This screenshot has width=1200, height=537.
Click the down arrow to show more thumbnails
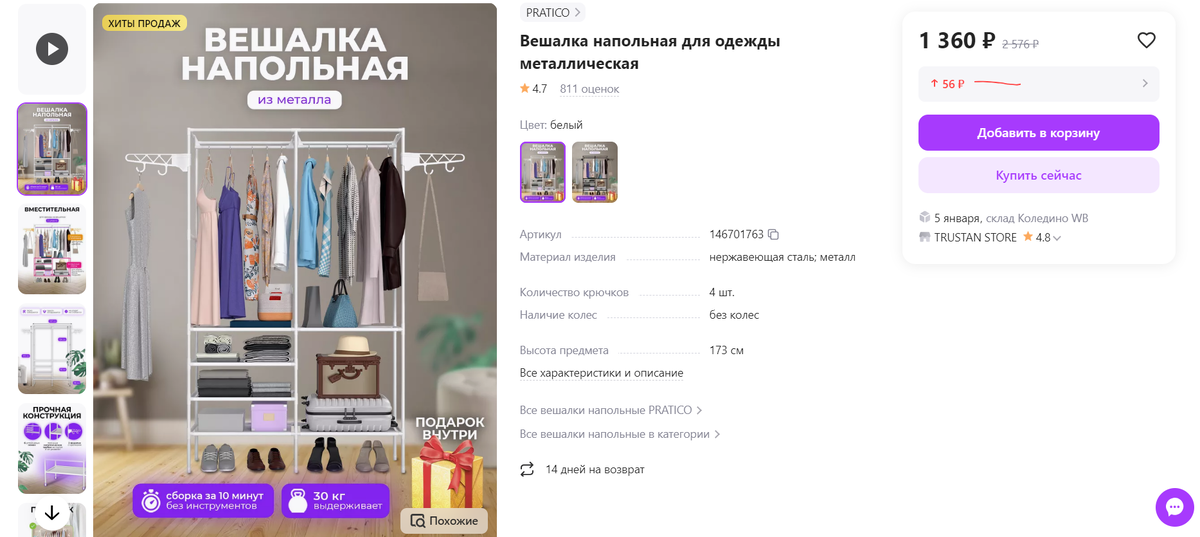point(52,513)
